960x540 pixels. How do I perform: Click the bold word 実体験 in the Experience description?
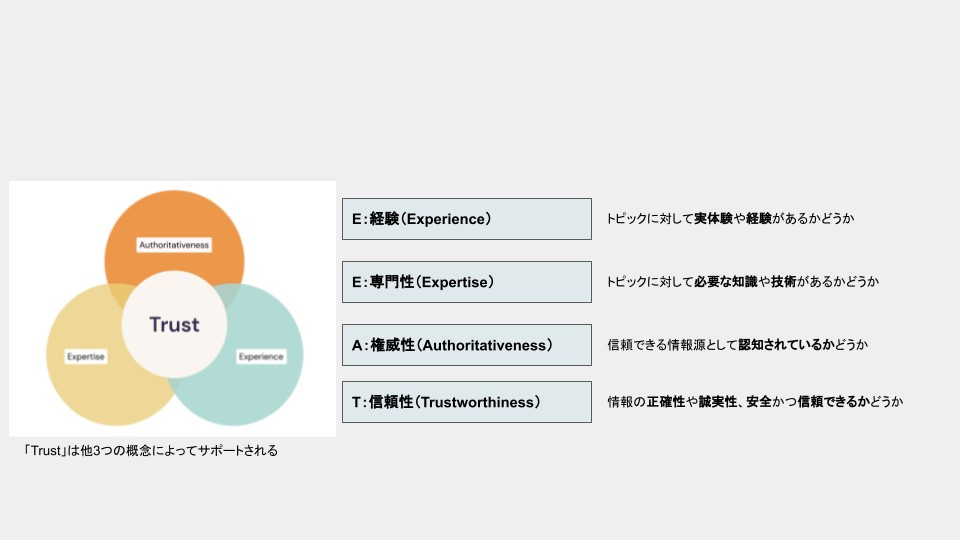pyautogui.click(x=714, y=218)
